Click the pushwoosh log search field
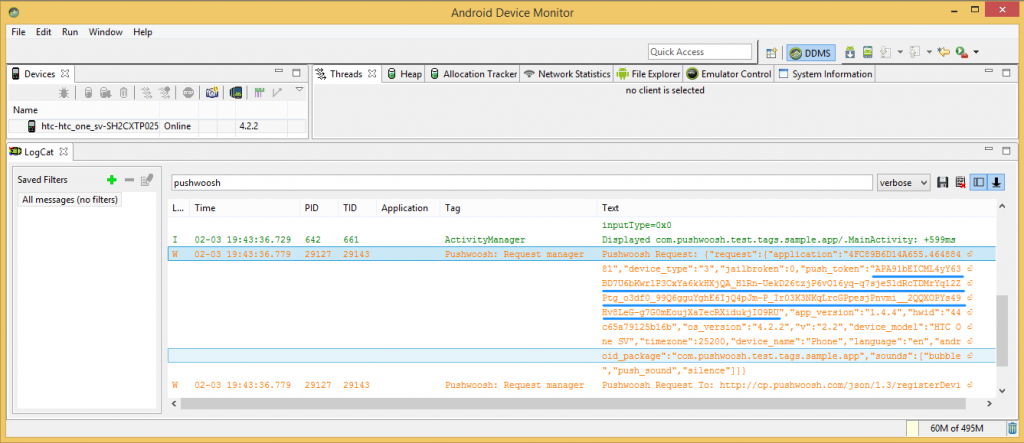Screen dimensions: 1024x443 pyautogui.click(x=520, y=183)
